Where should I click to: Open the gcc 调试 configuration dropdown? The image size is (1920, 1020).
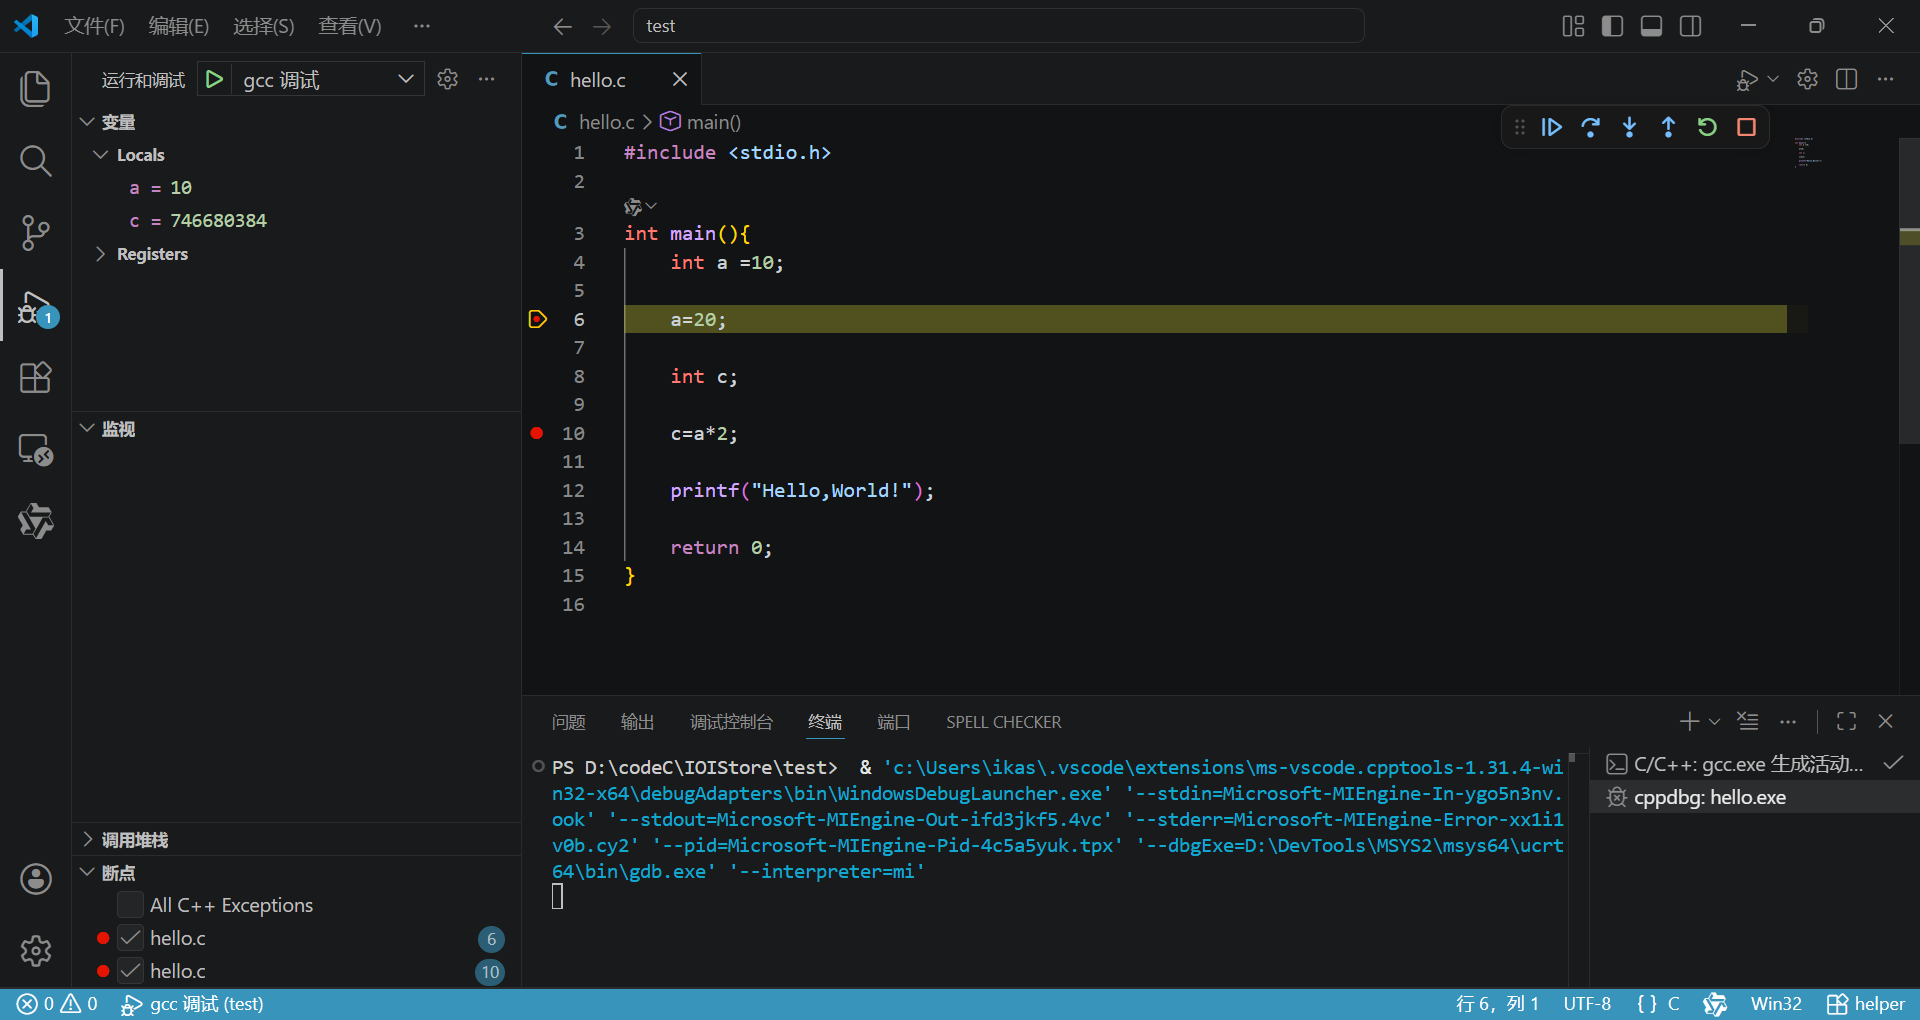329,80
